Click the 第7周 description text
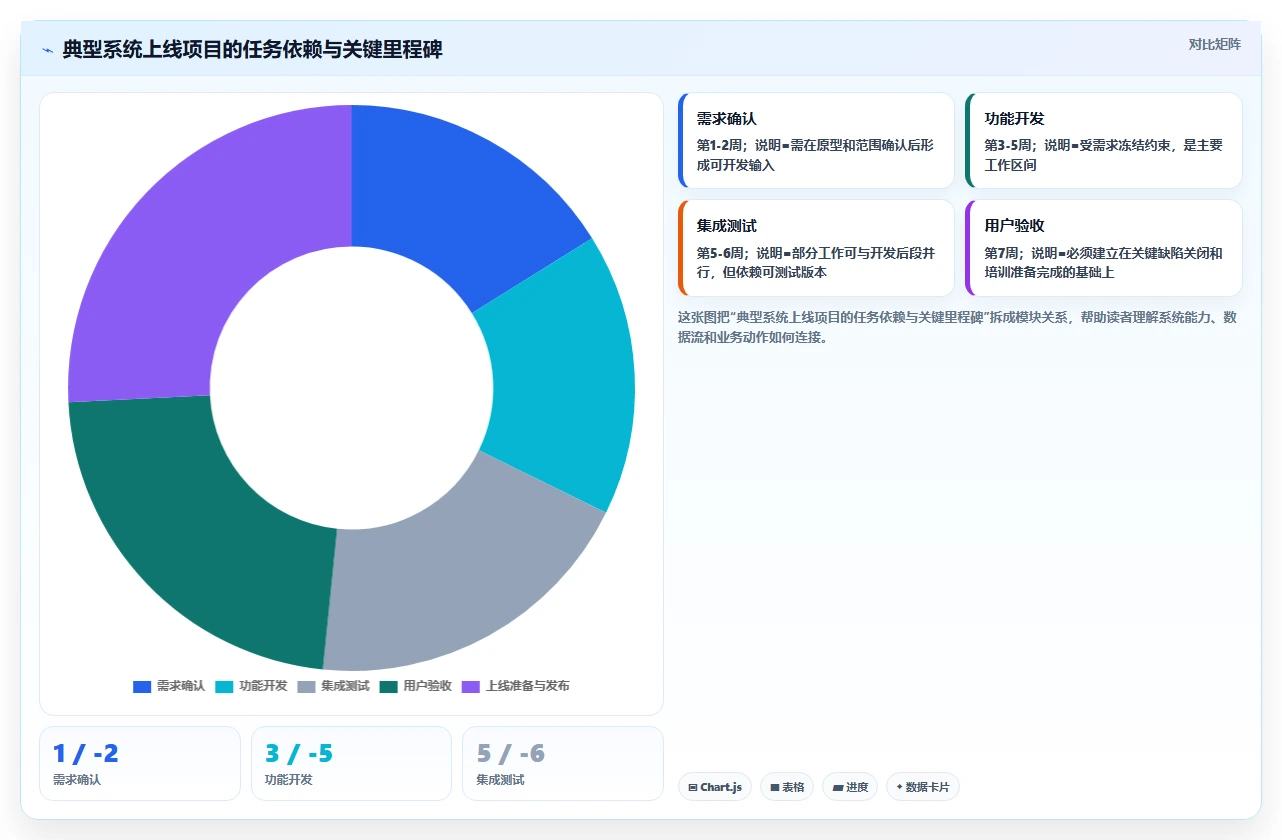1282x840 pixels. (x=1103, y=262)
